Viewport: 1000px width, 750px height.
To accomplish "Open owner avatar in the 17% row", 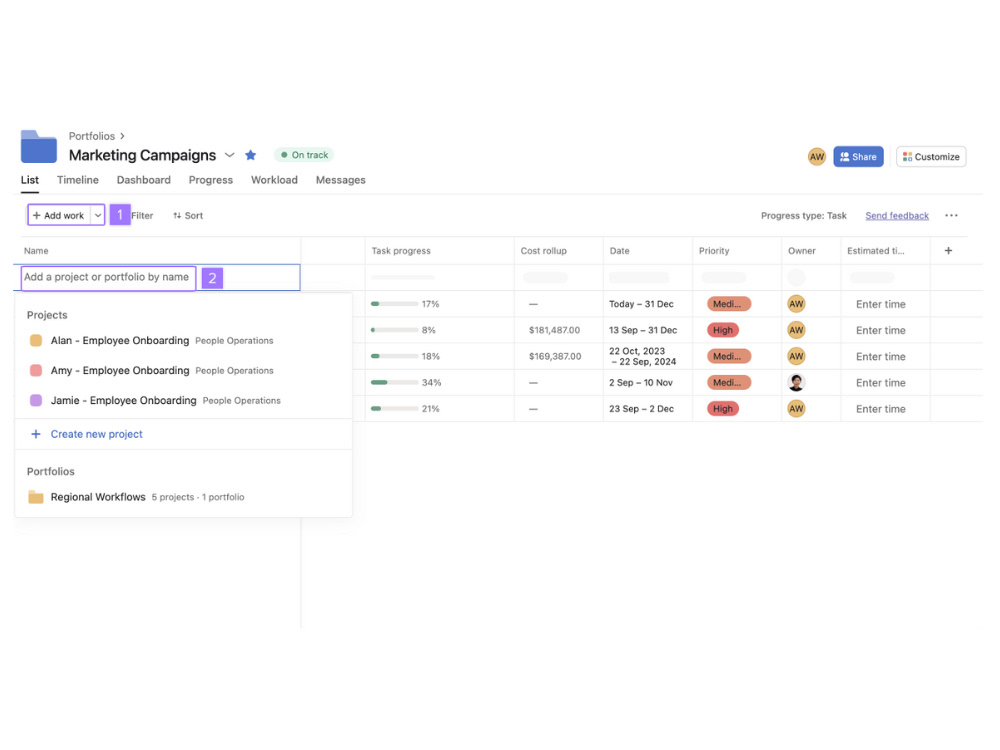I will [x=796, y=304].
